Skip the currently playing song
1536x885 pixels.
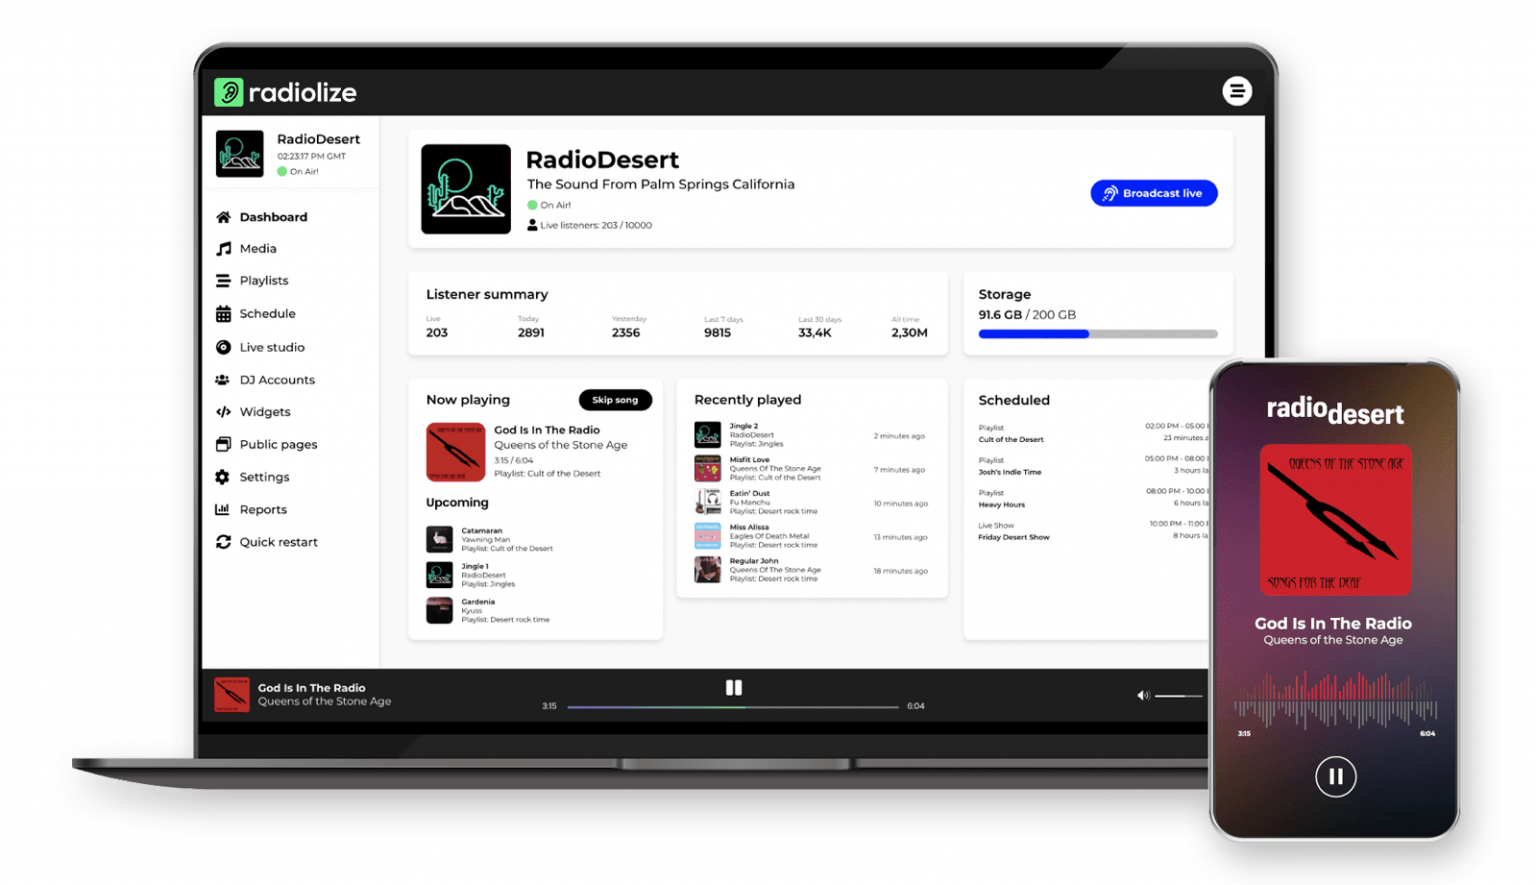[615, 400]
